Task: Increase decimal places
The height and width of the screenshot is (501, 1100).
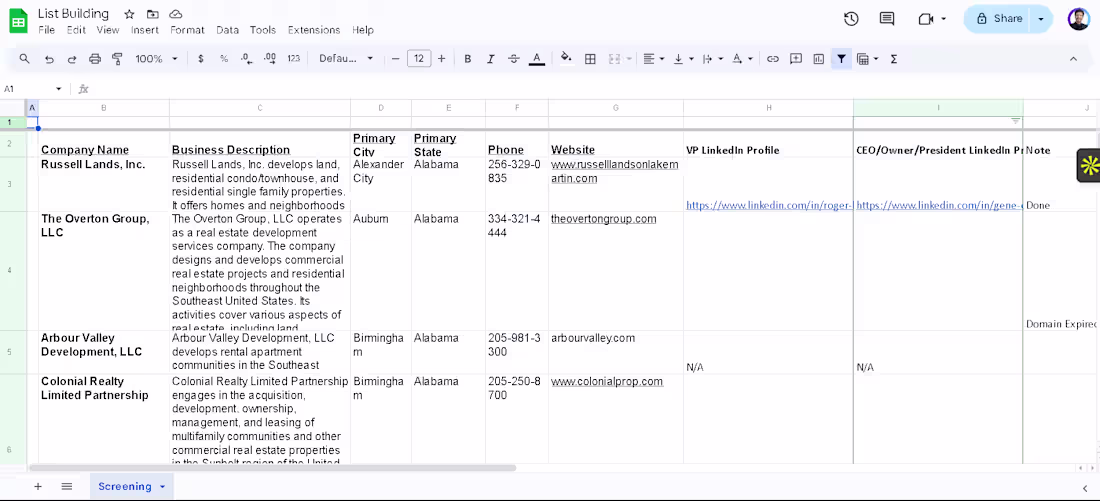Action: [x=269, y=59]
